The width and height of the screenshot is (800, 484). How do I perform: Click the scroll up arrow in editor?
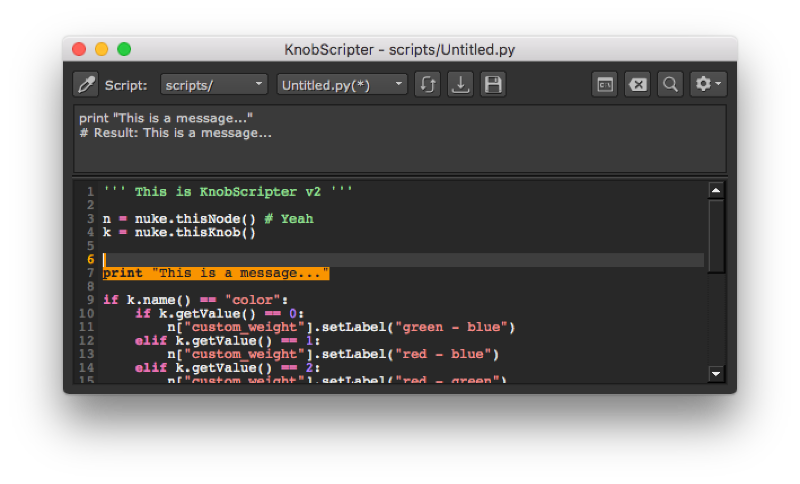coord(716,190)
